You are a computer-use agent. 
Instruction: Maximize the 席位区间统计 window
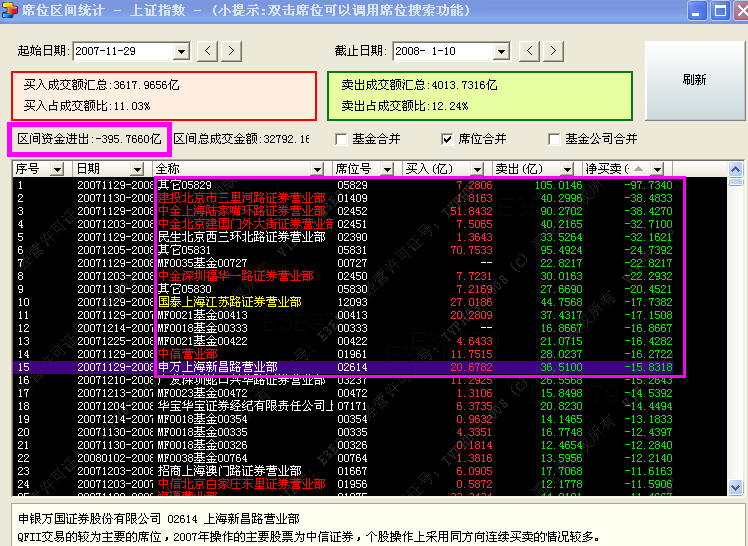[720, 12]
